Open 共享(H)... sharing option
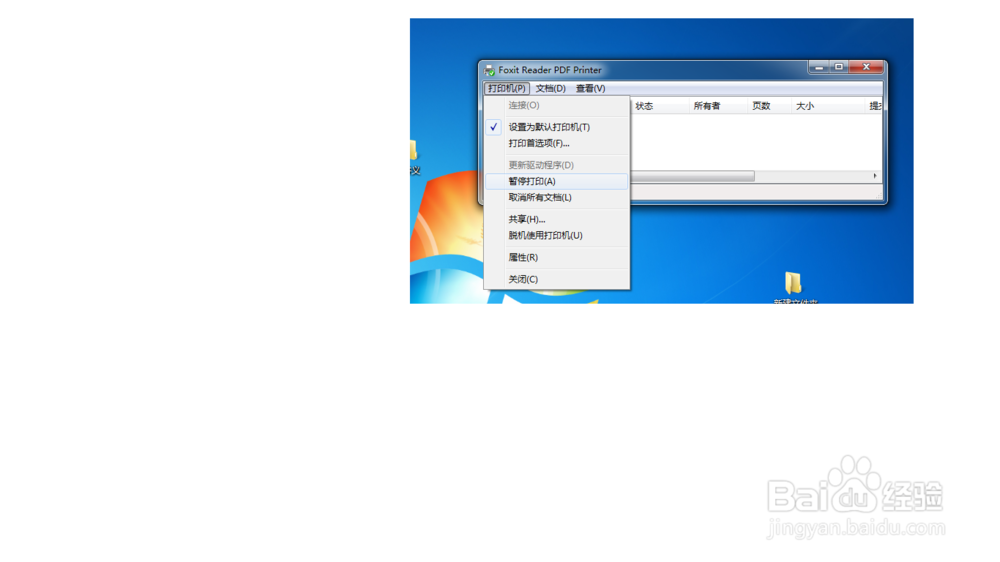Image resolution: width=1000 pixels, height=562 pixels. (557, 219)
